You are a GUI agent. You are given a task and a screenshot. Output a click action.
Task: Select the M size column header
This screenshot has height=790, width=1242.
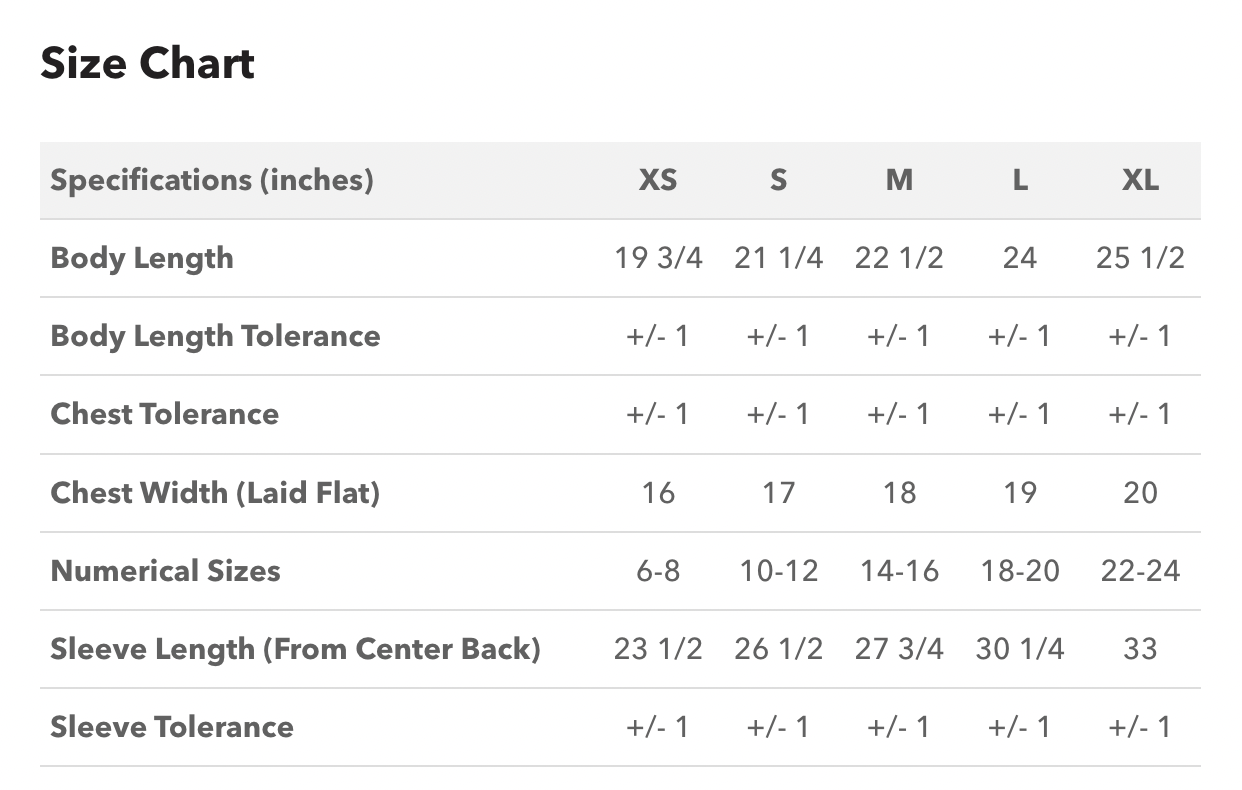899,180
